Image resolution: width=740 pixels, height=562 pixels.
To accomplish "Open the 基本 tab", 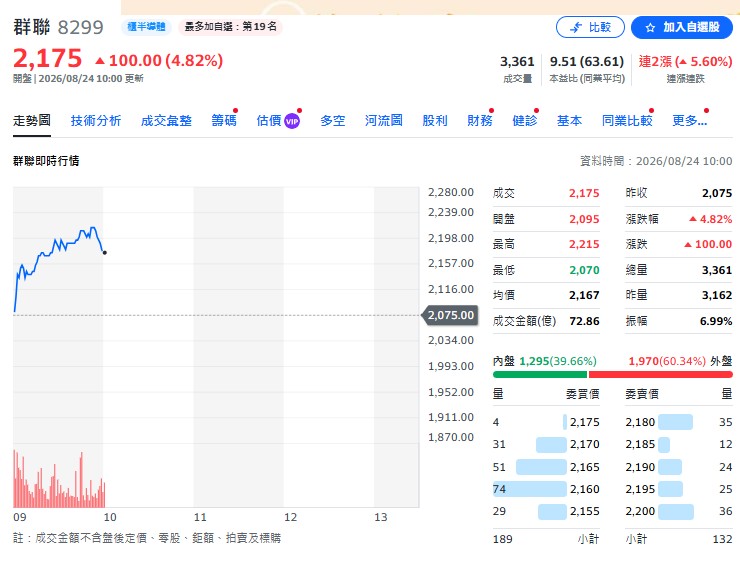I will [569, 121].
